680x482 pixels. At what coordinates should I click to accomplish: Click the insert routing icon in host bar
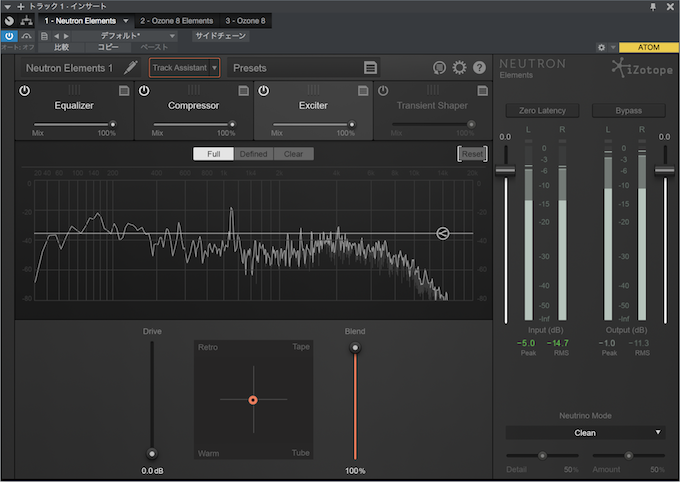tap(26, 20)
